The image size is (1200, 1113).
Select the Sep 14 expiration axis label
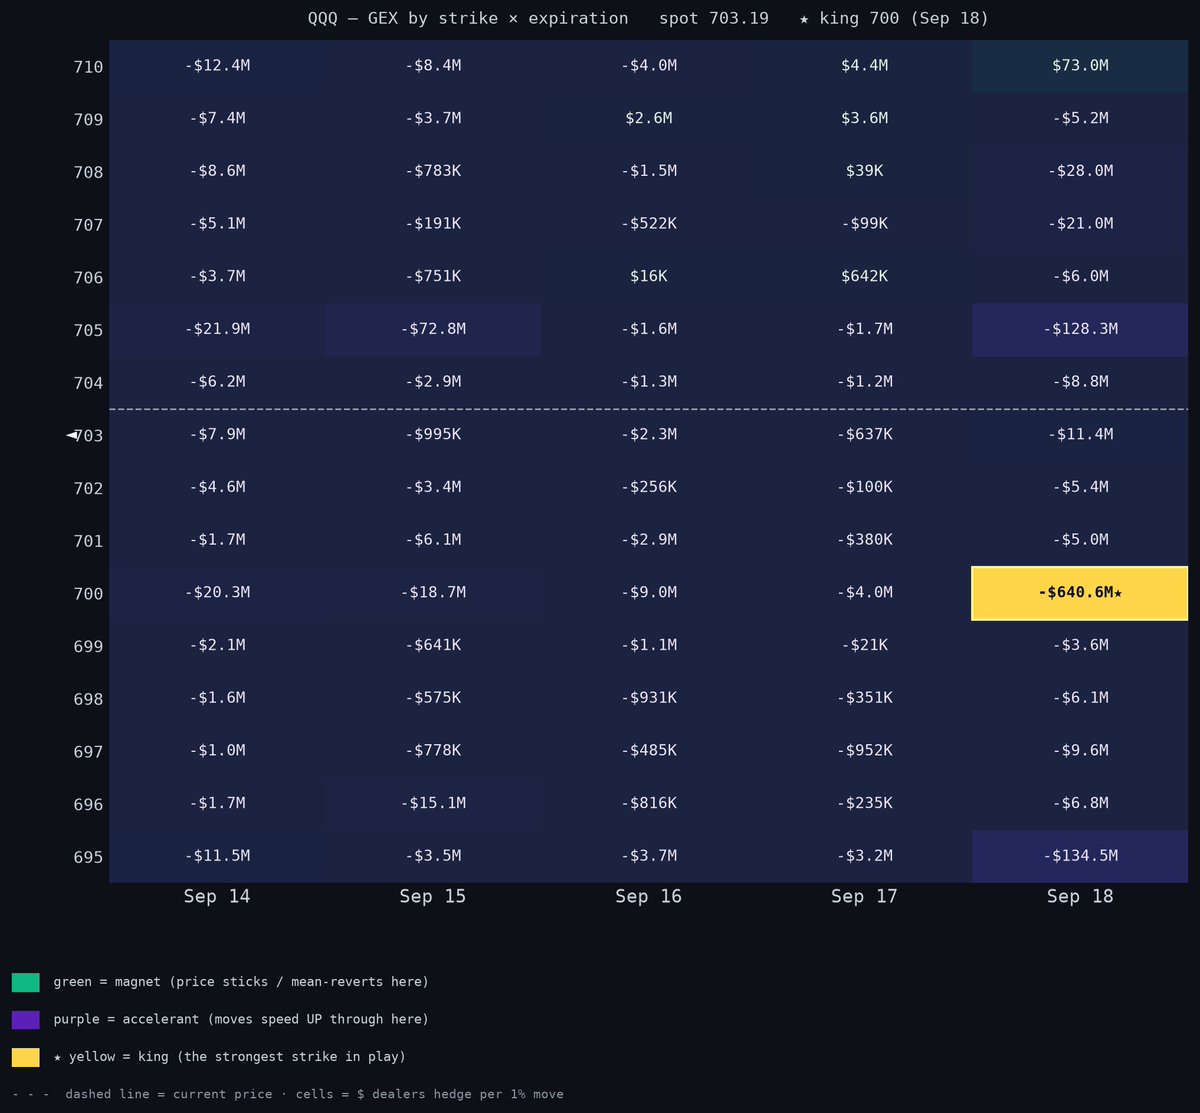click(217, 896)
